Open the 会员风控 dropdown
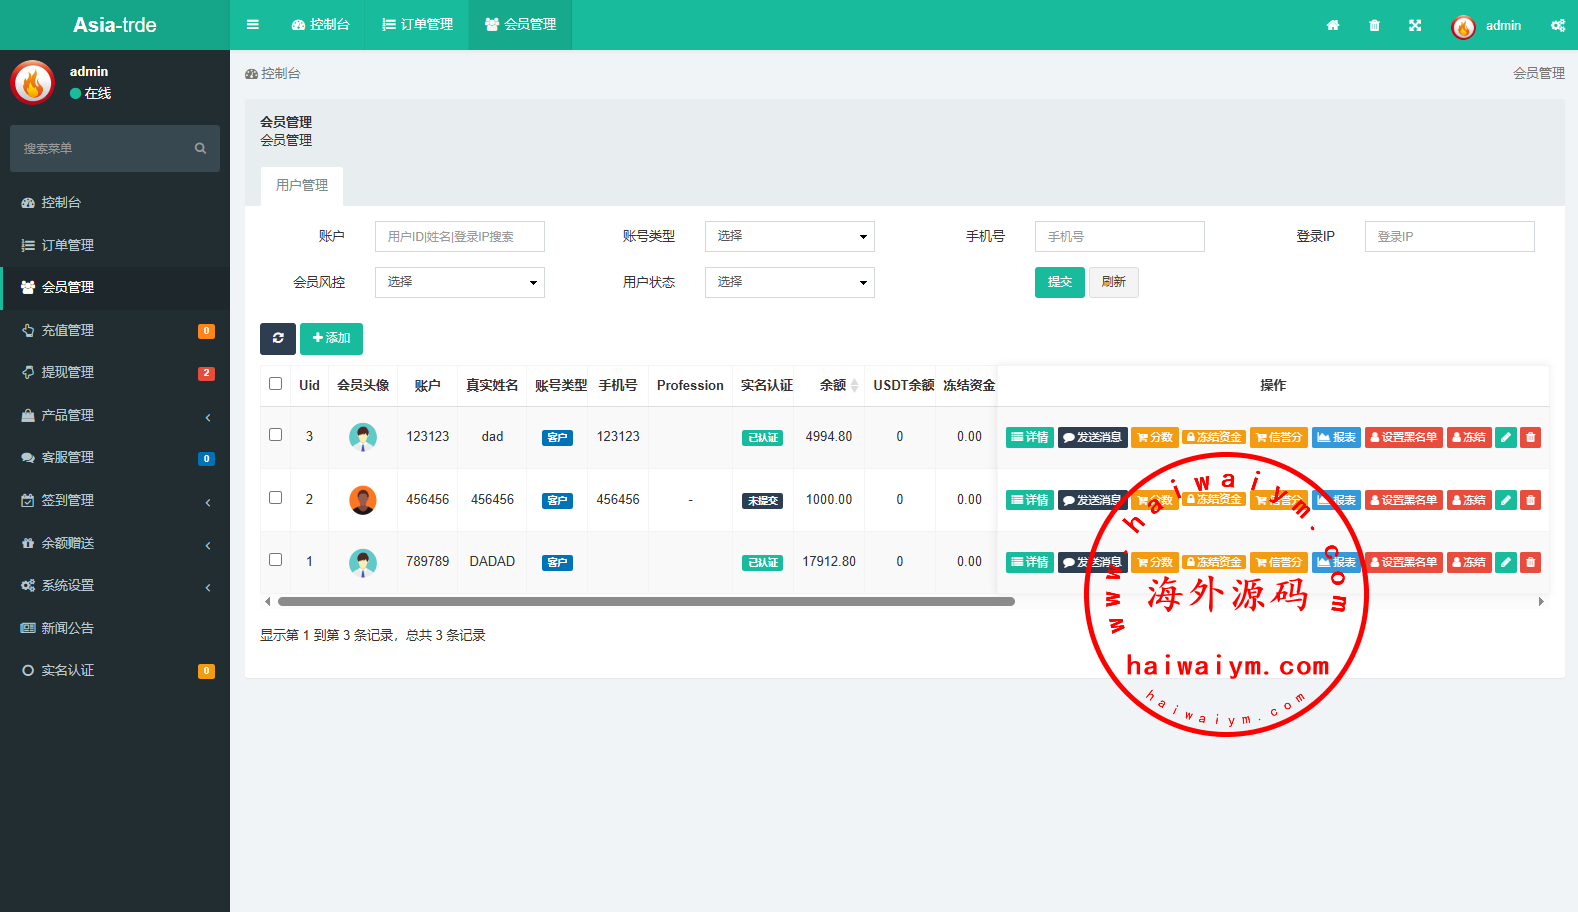Viewport: 1578px width, 912px height. point(460,282)
